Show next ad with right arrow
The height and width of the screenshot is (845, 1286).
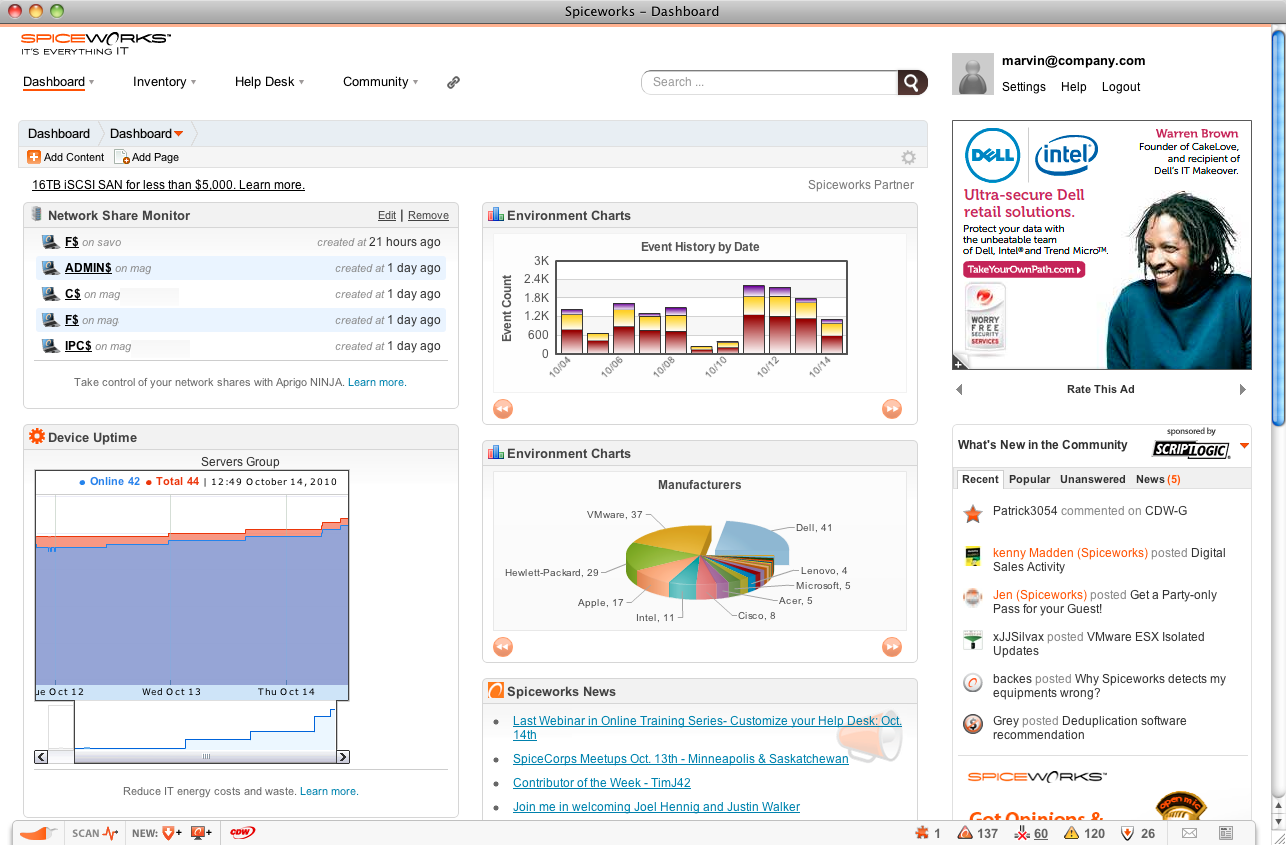(x=1243, y=390)
